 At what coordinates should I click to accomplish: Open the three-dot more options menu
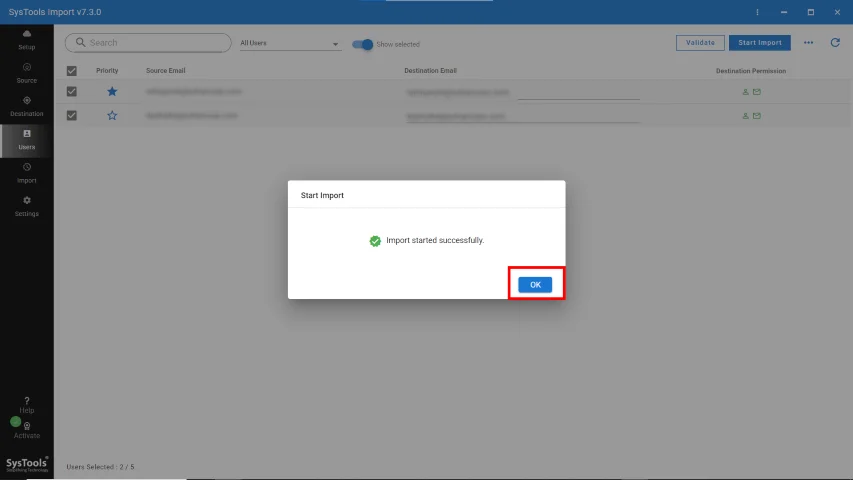coord(808,42)
